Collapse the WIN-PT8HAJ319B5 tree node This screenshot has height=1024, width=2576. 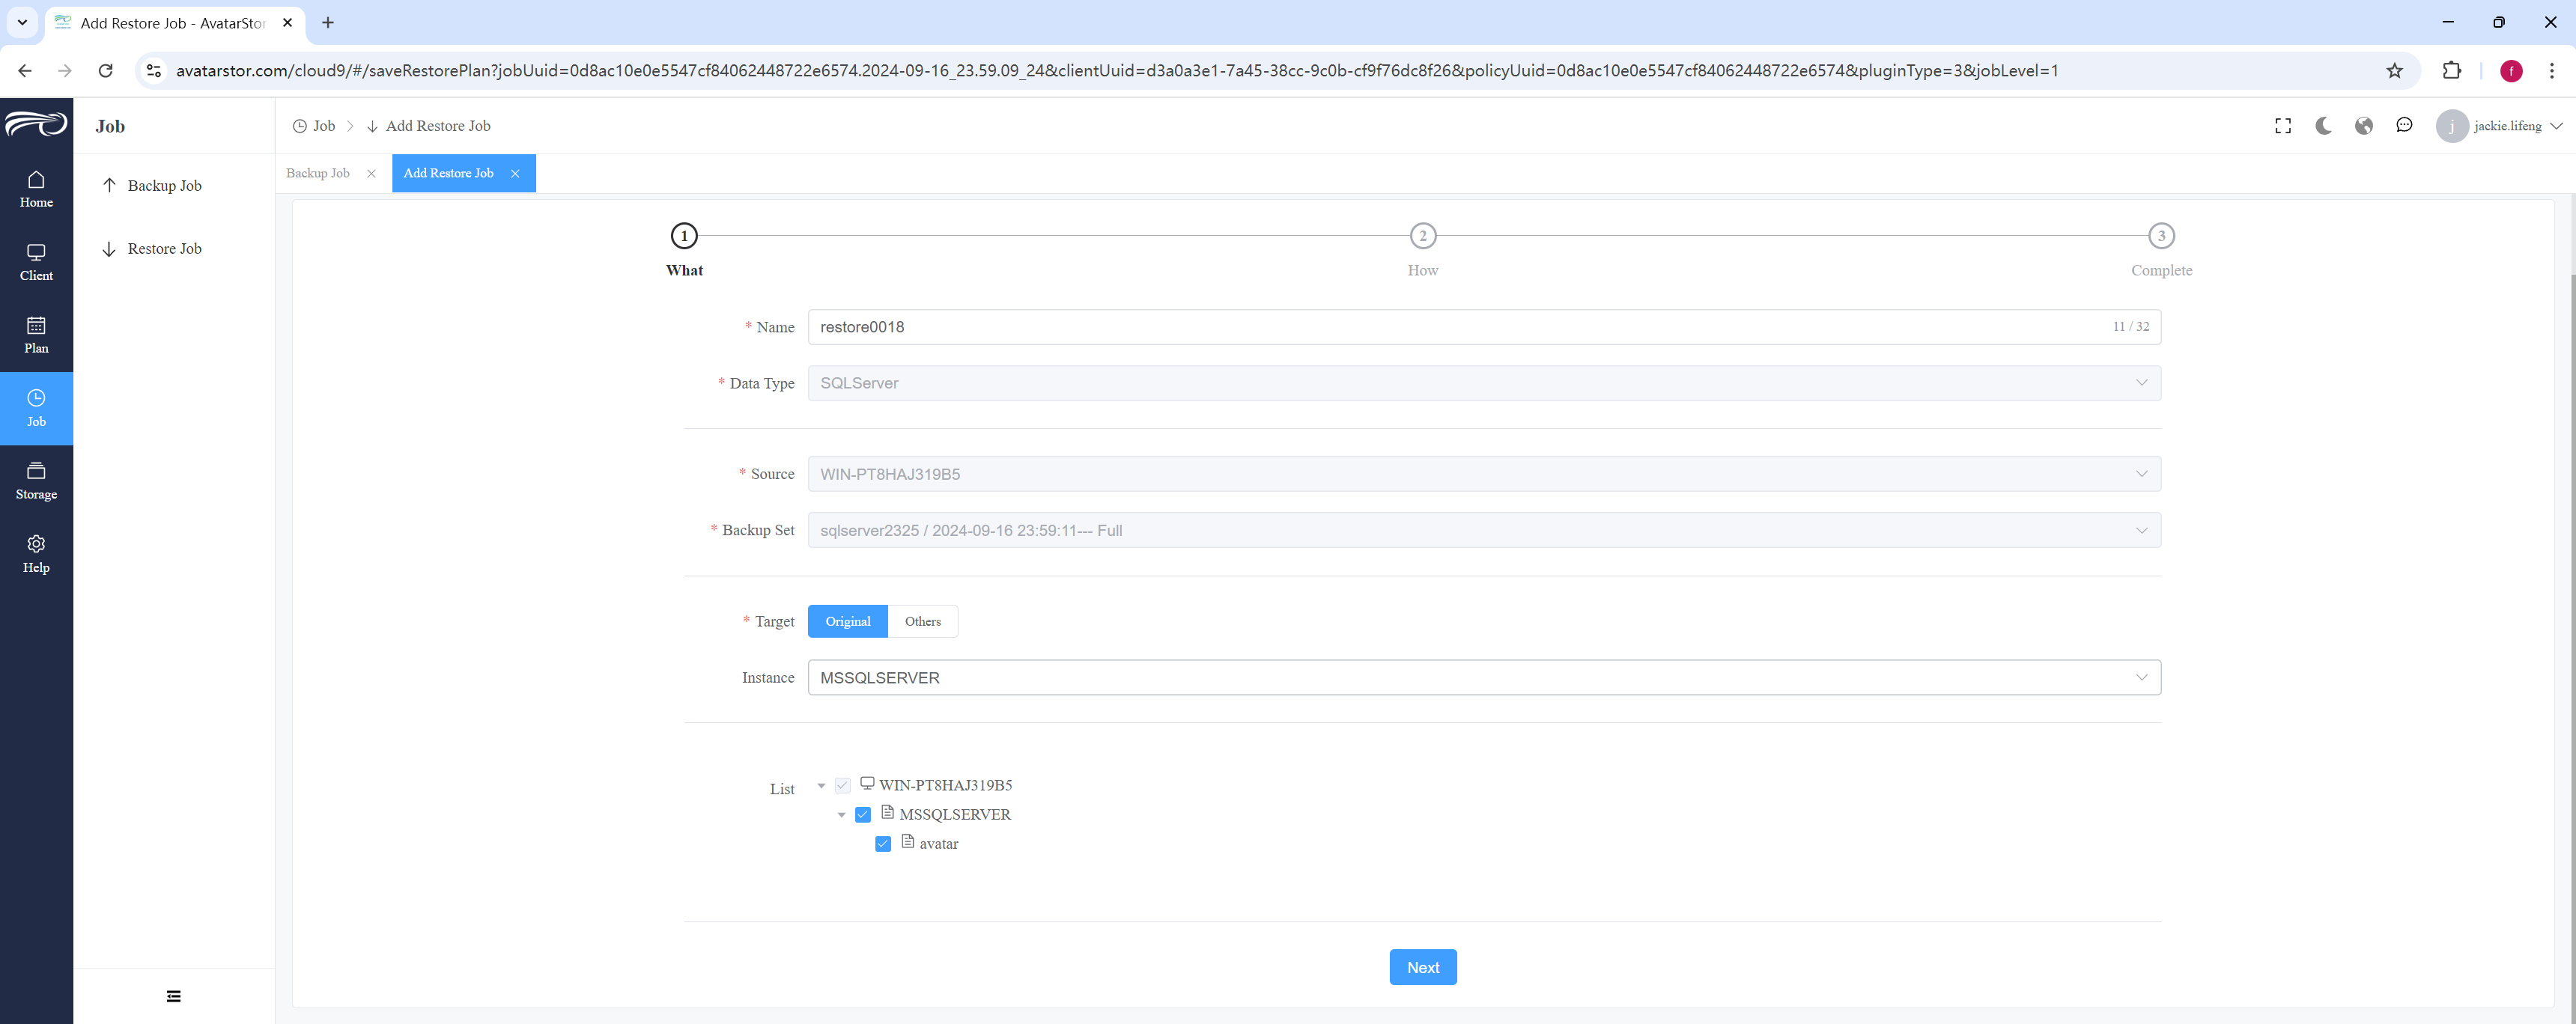click(x=821, y=786)
